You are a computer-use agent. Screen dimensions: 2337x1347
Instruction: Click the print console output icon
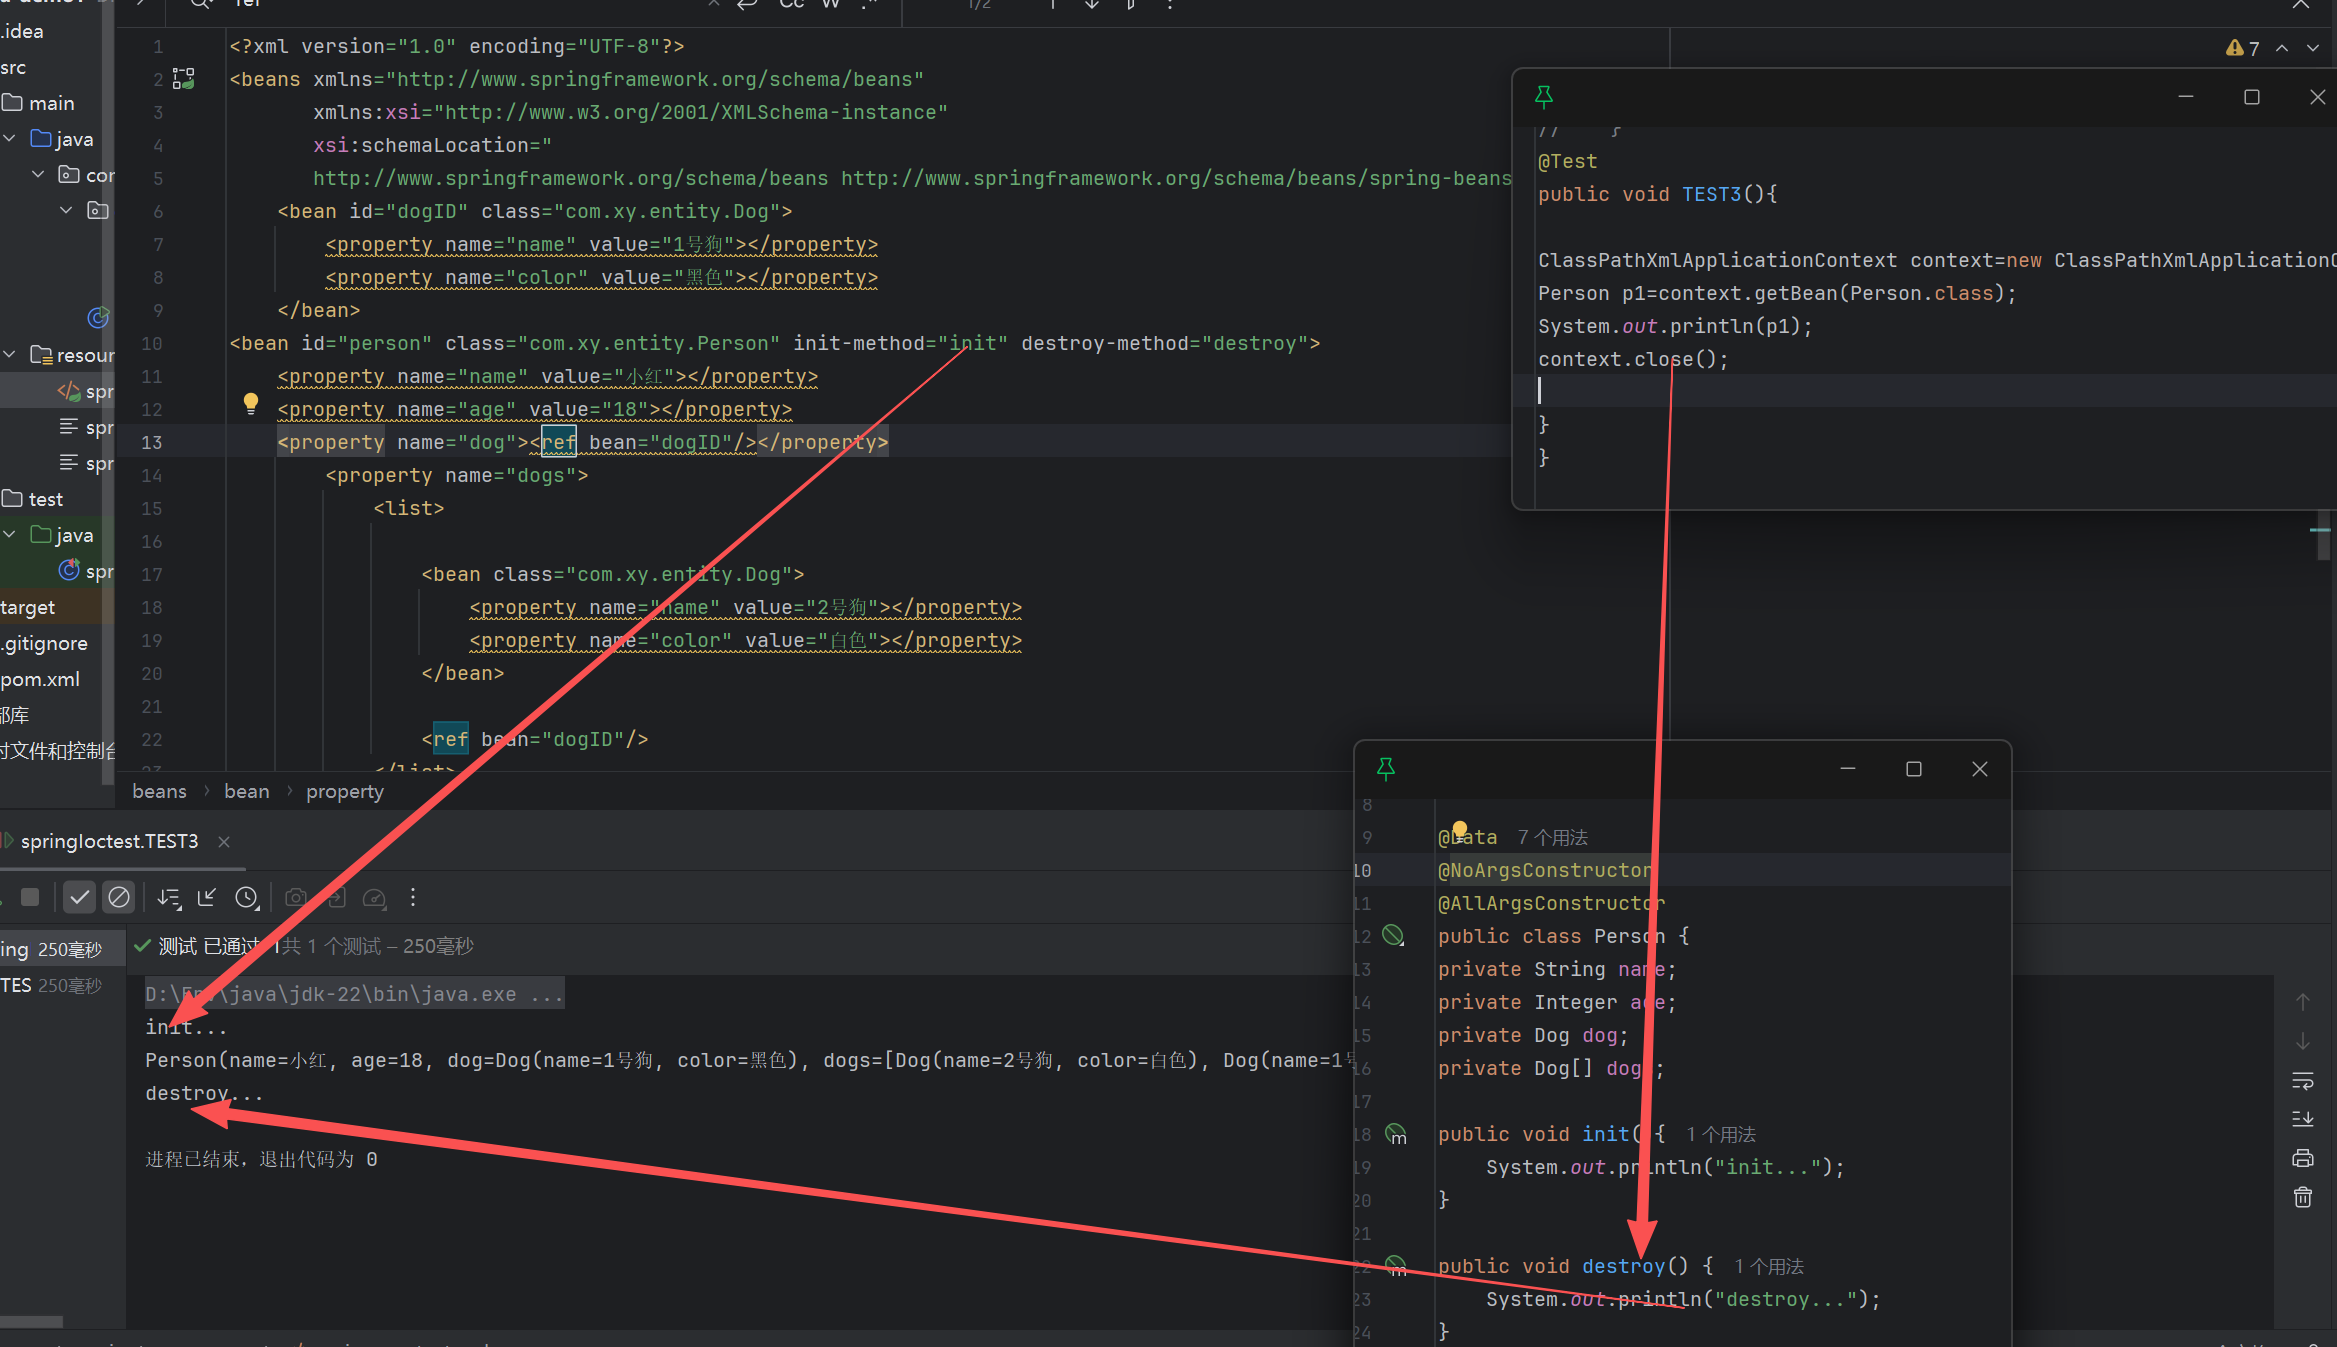point(2302,1158)
